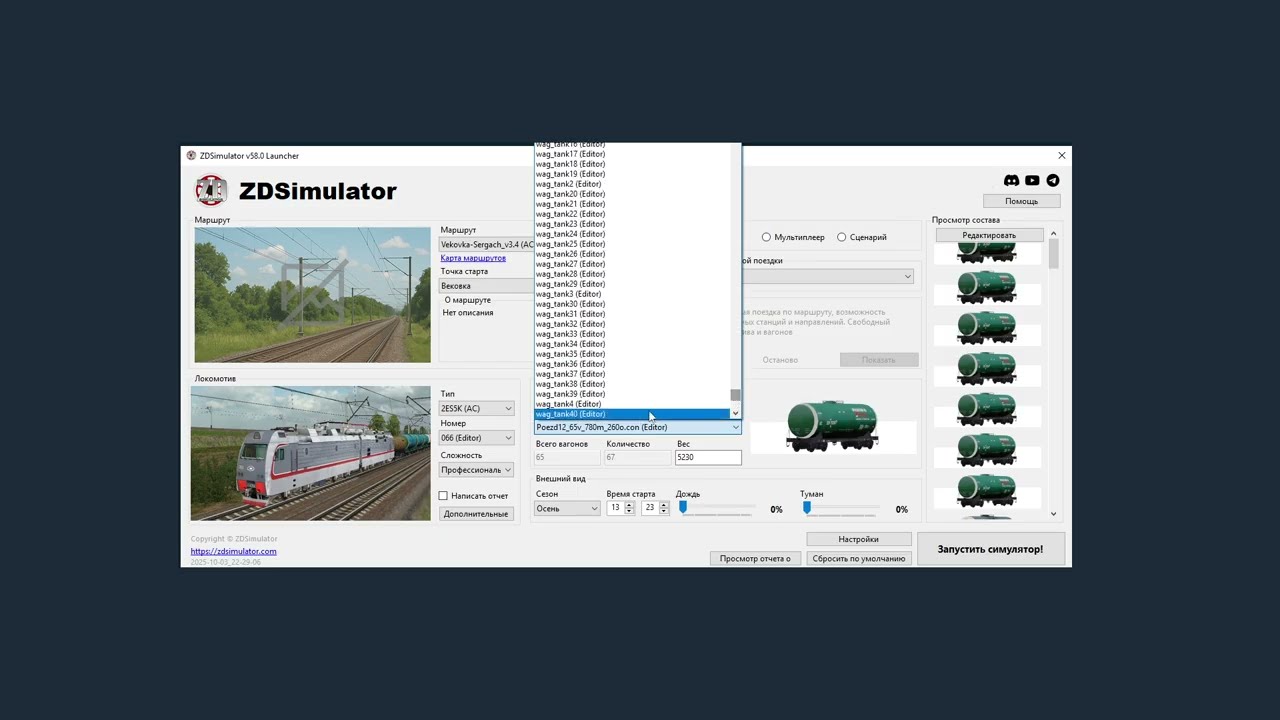This screenshot has width=1280, height=720.
Task: Click the Дождь rain slider handle
Action: [683, 508]
